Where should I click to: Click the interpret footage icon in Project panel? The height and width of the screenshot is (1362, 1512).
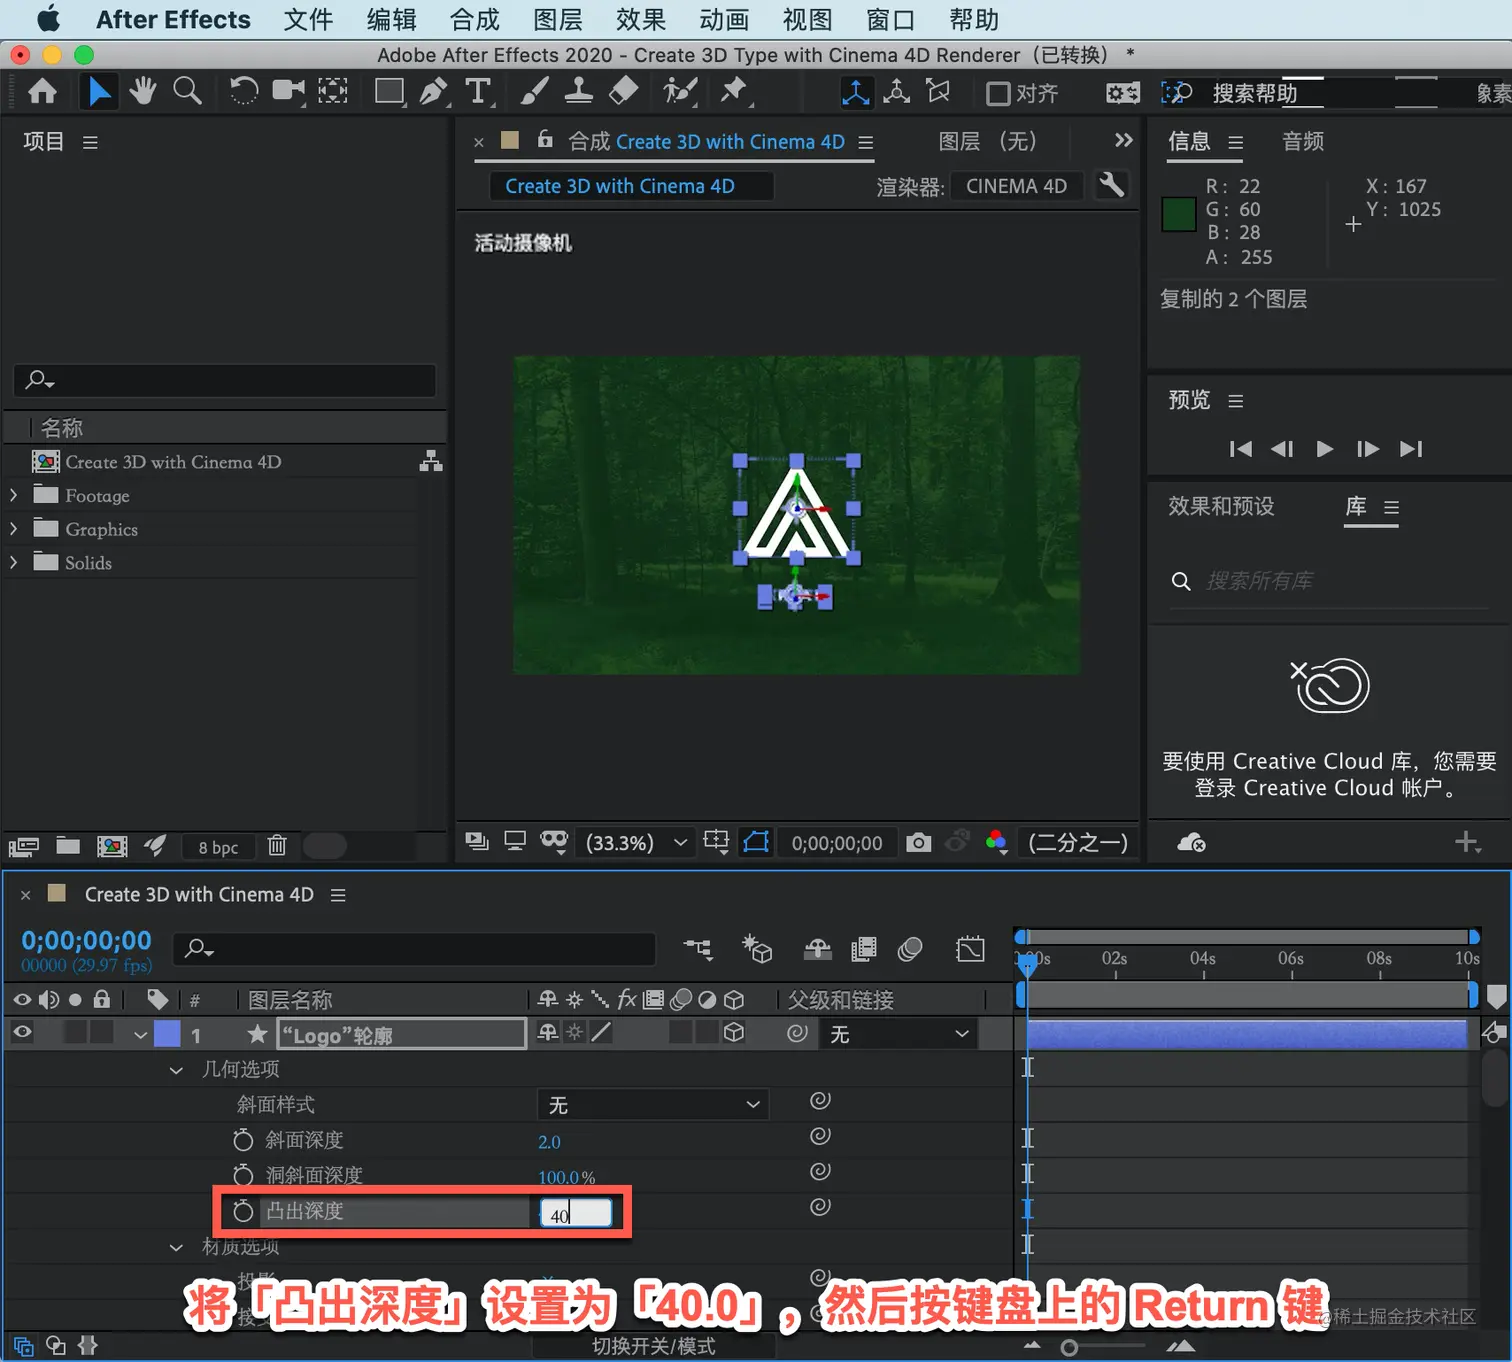tap(23, 847)
